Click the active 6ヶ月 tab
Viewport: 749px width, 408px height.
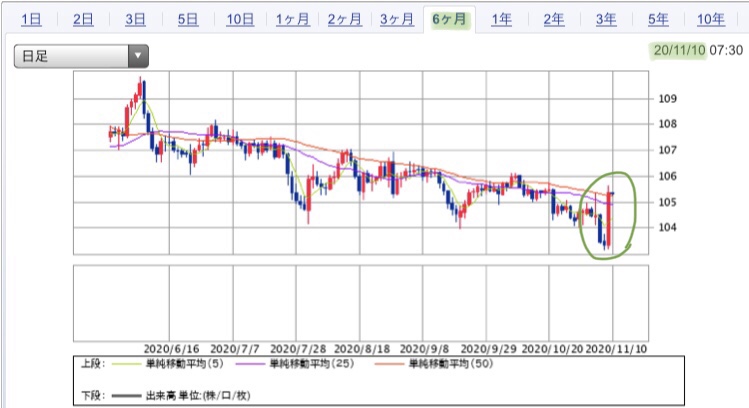(449, 20)
